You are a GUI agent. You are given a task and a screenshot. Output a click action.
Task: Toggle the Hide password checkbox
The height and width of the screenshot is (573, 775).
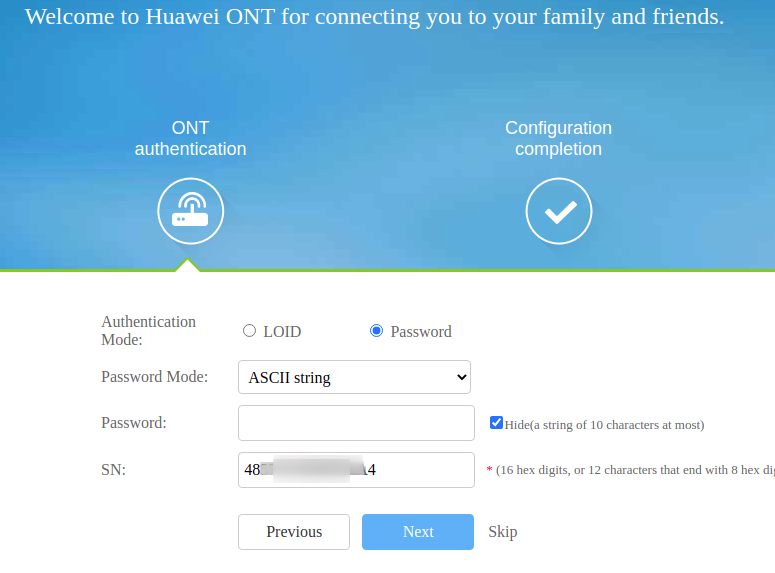point(496,423)
